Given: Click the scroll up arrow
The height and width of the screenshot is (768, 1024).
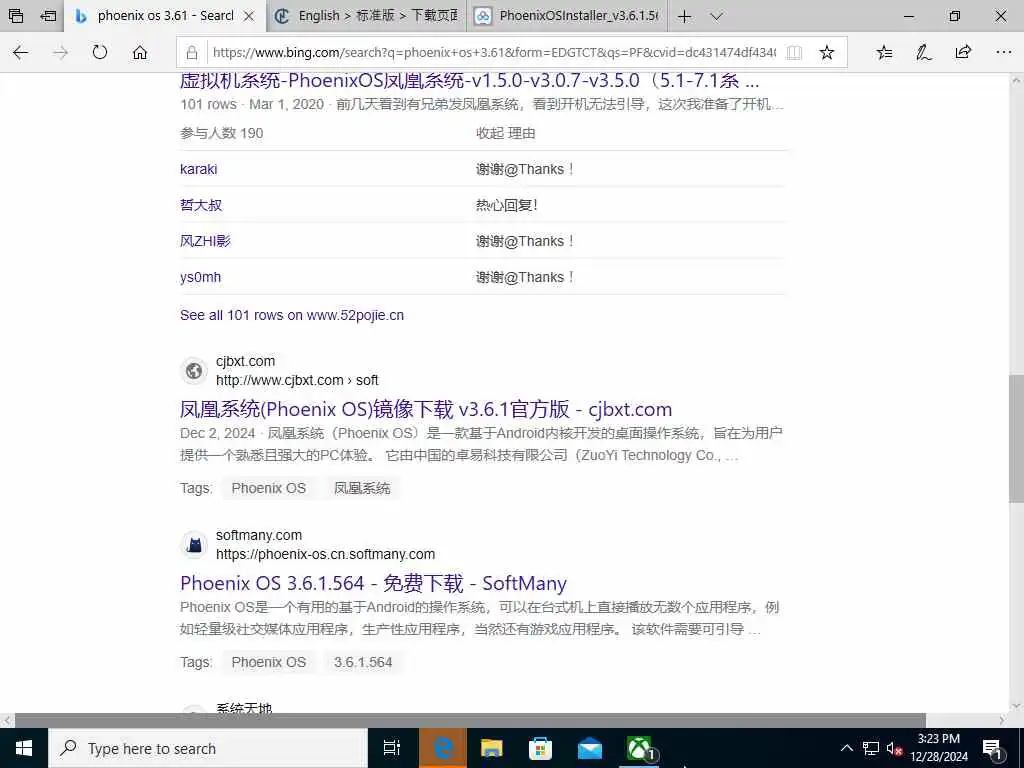Looking at the screenshot, I should (1016, 80).
